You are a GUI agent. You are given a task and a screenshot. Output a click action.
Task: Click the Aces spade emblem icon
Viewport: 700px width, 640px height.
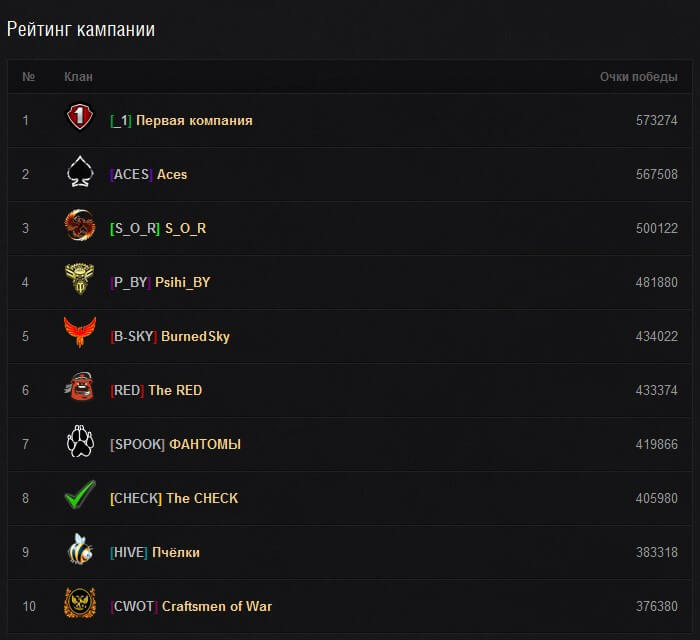tap(80, 173)
